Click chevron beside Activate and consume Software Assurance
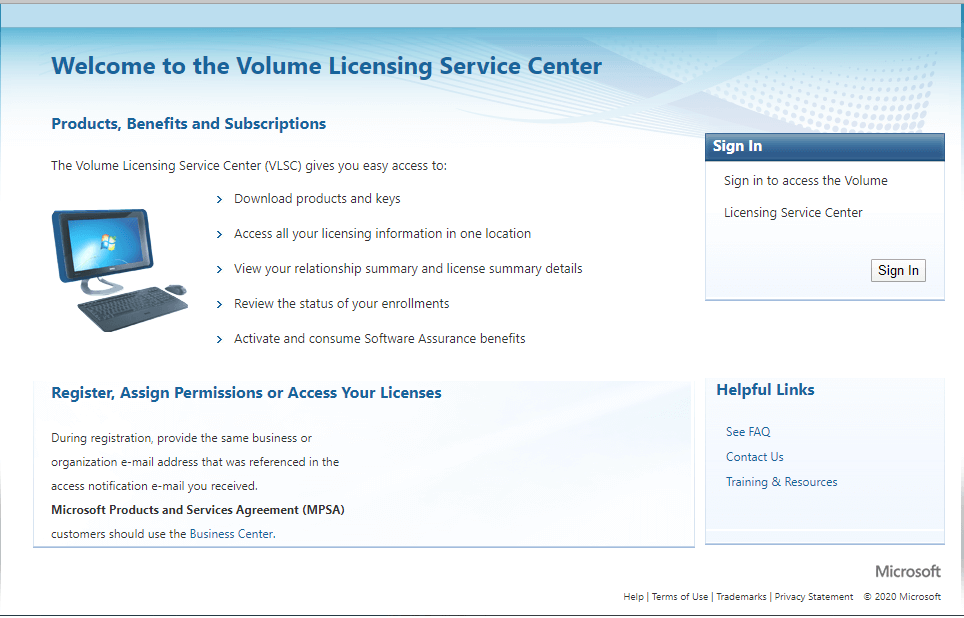This screenshot has width=964, height=618. point(219,339)
